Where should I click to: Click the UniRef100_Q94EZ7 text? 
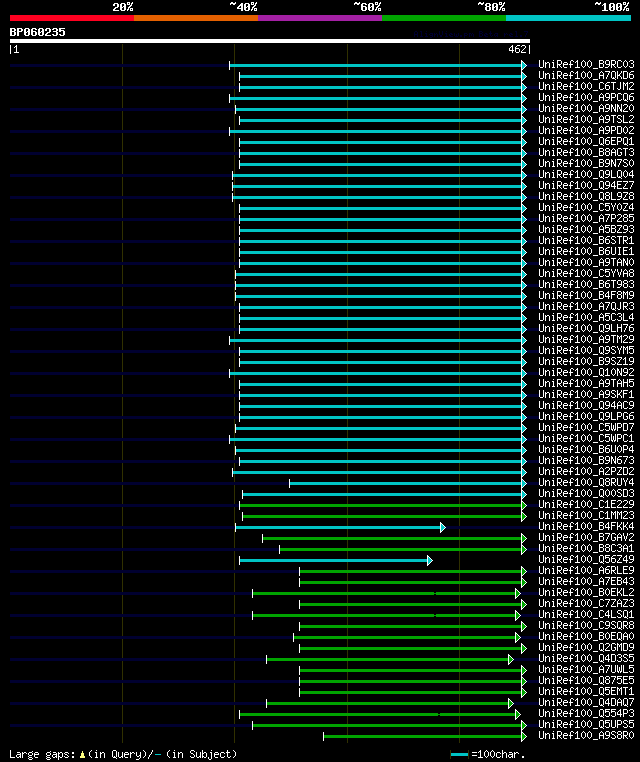[x=586, y=185]
